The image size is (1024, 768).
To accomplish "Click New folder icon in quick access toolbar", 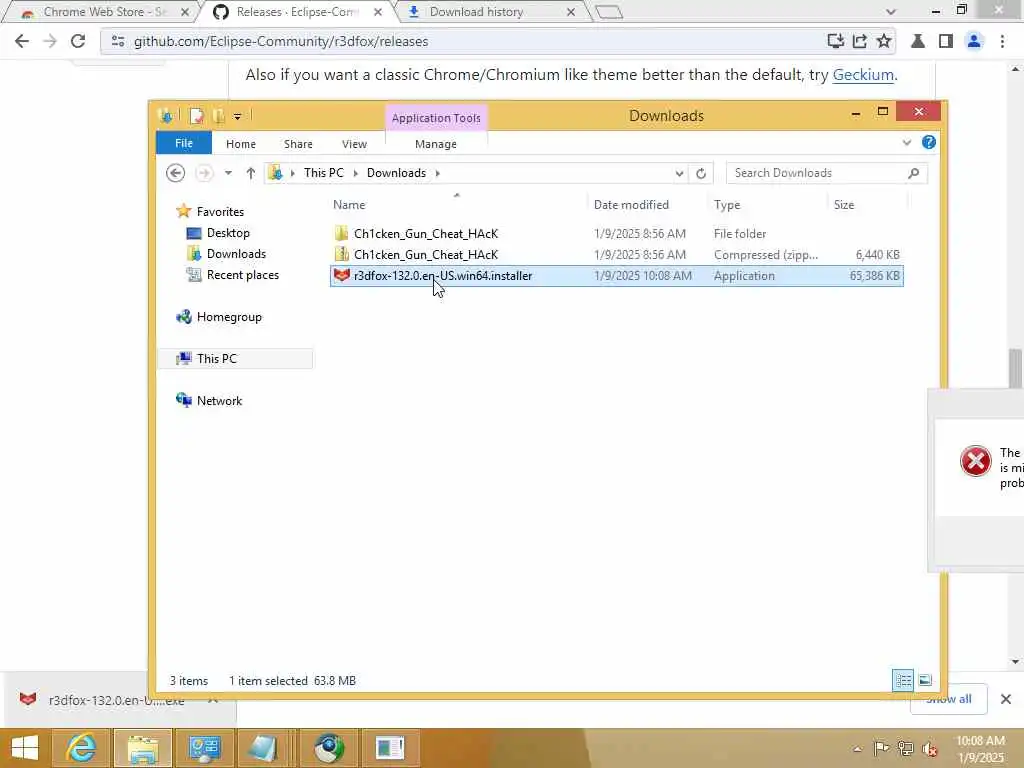I will click(x=218, y=116).
